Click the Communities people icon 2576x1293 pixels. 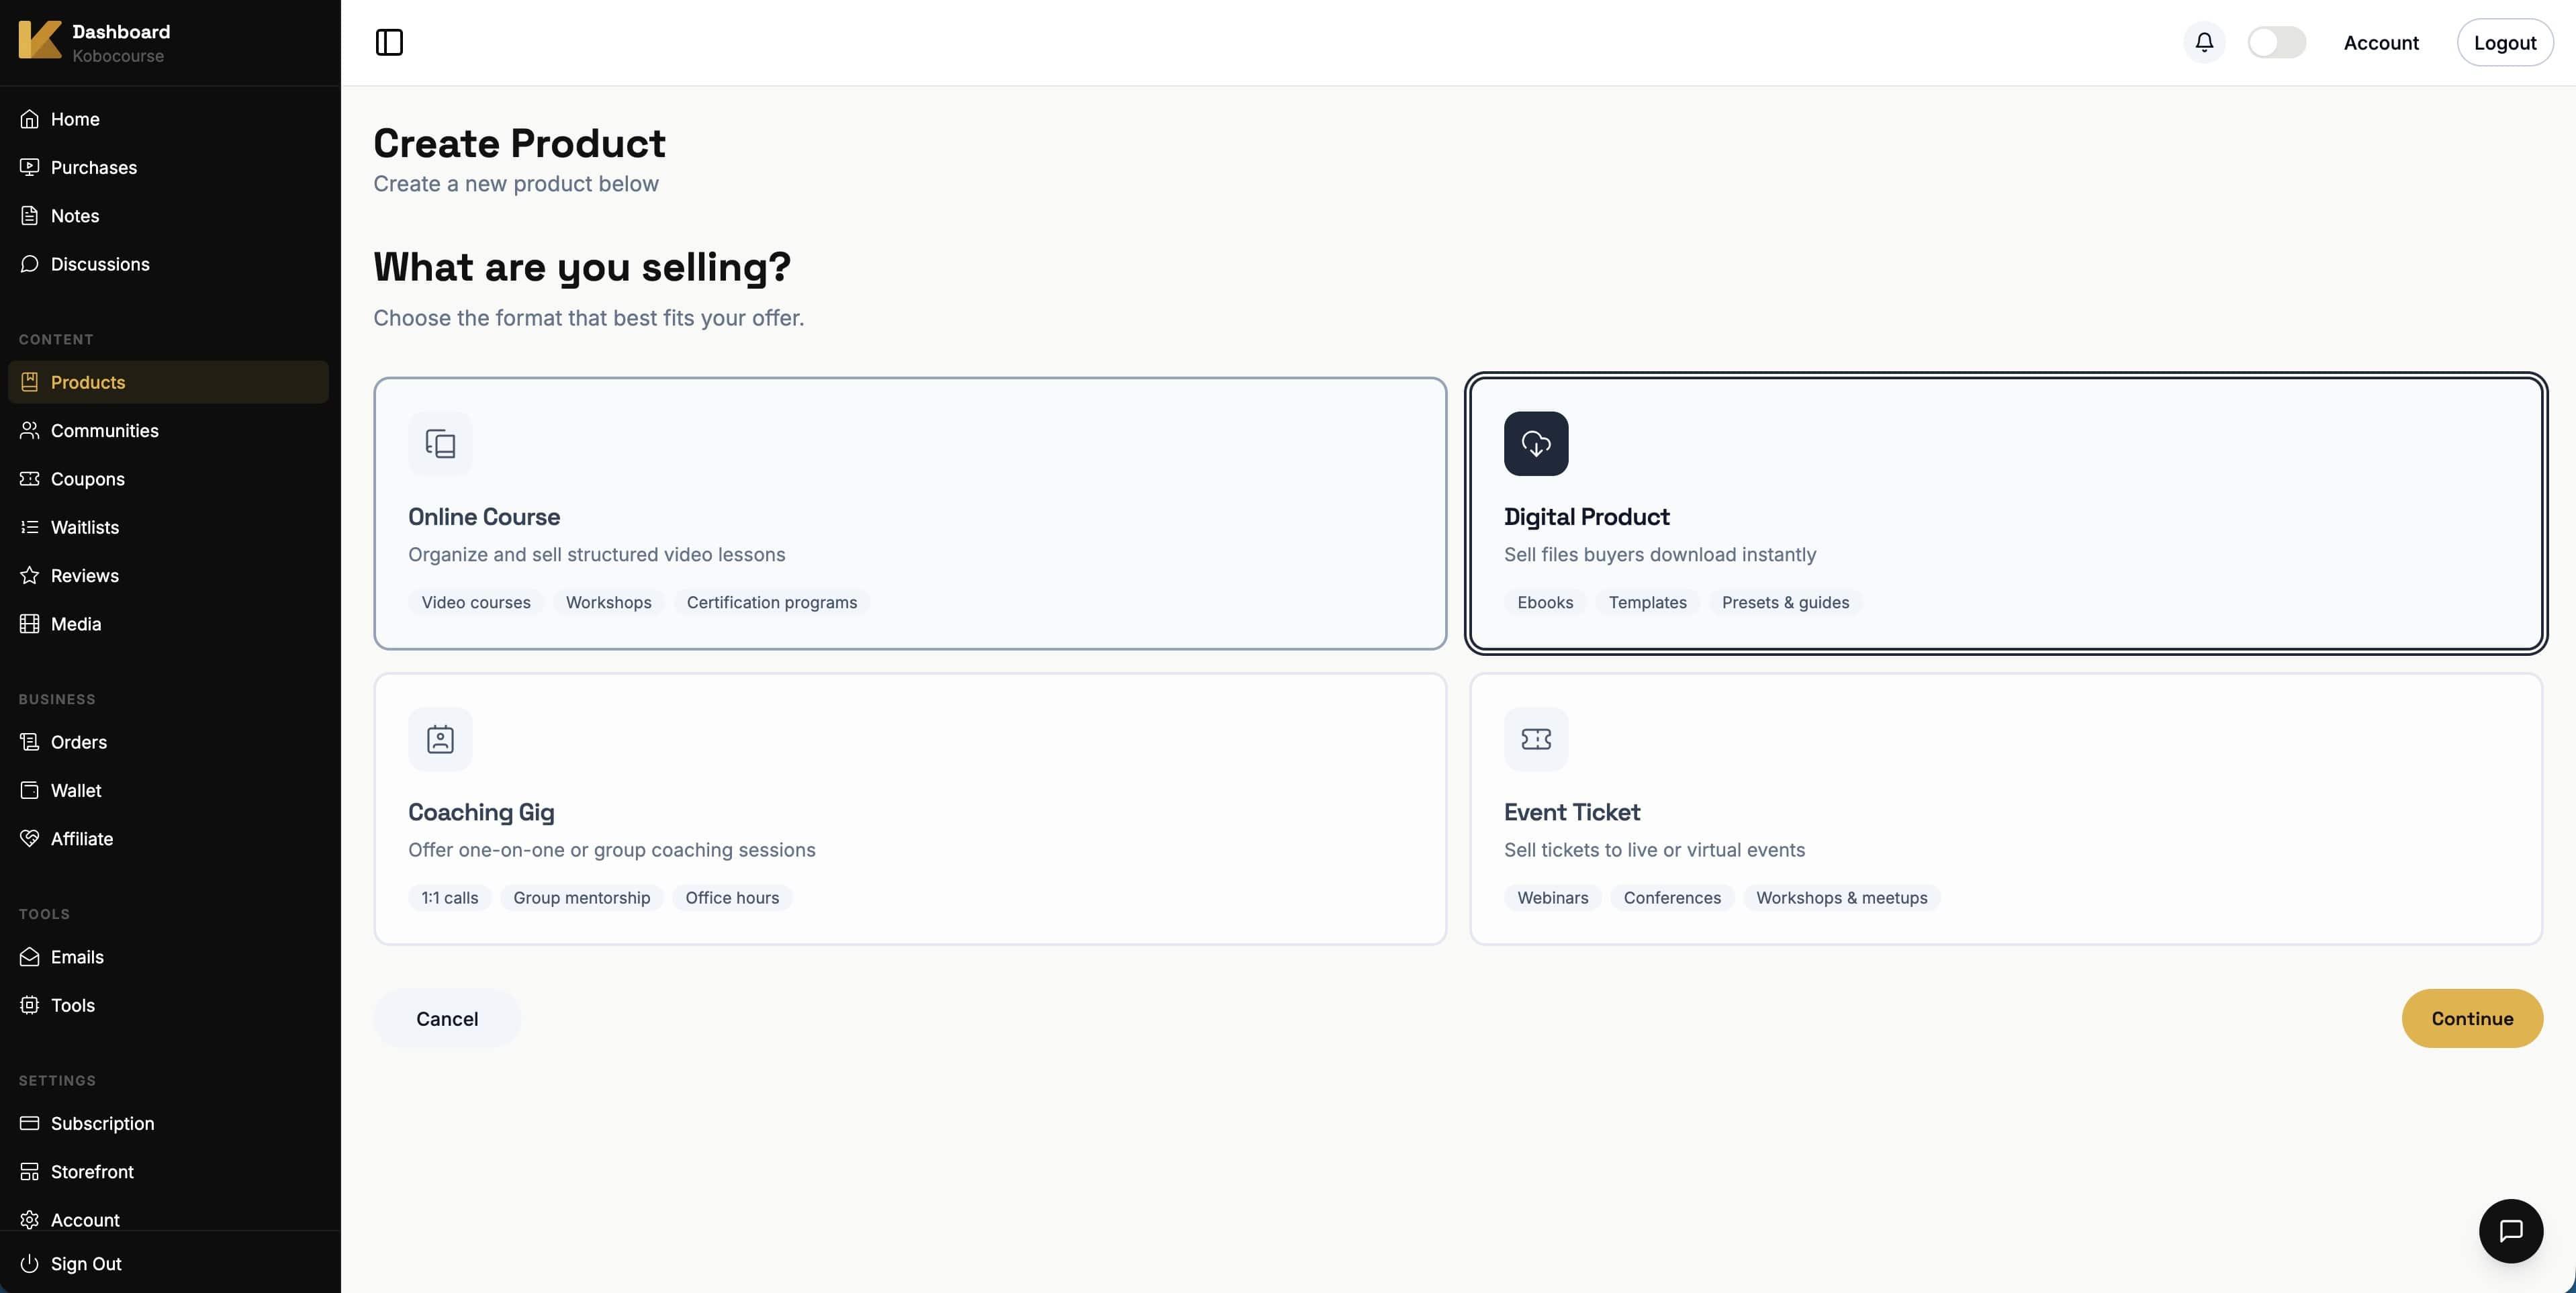click(30, 431)
